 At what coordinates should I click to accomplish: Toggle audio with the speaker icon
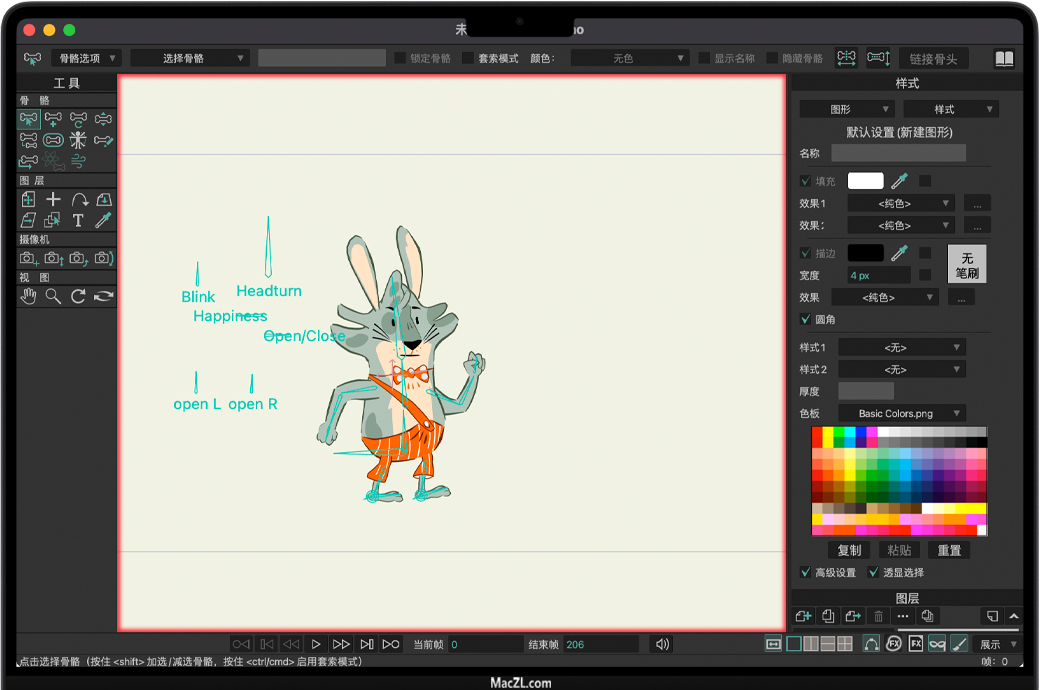[x=660, y=644]
